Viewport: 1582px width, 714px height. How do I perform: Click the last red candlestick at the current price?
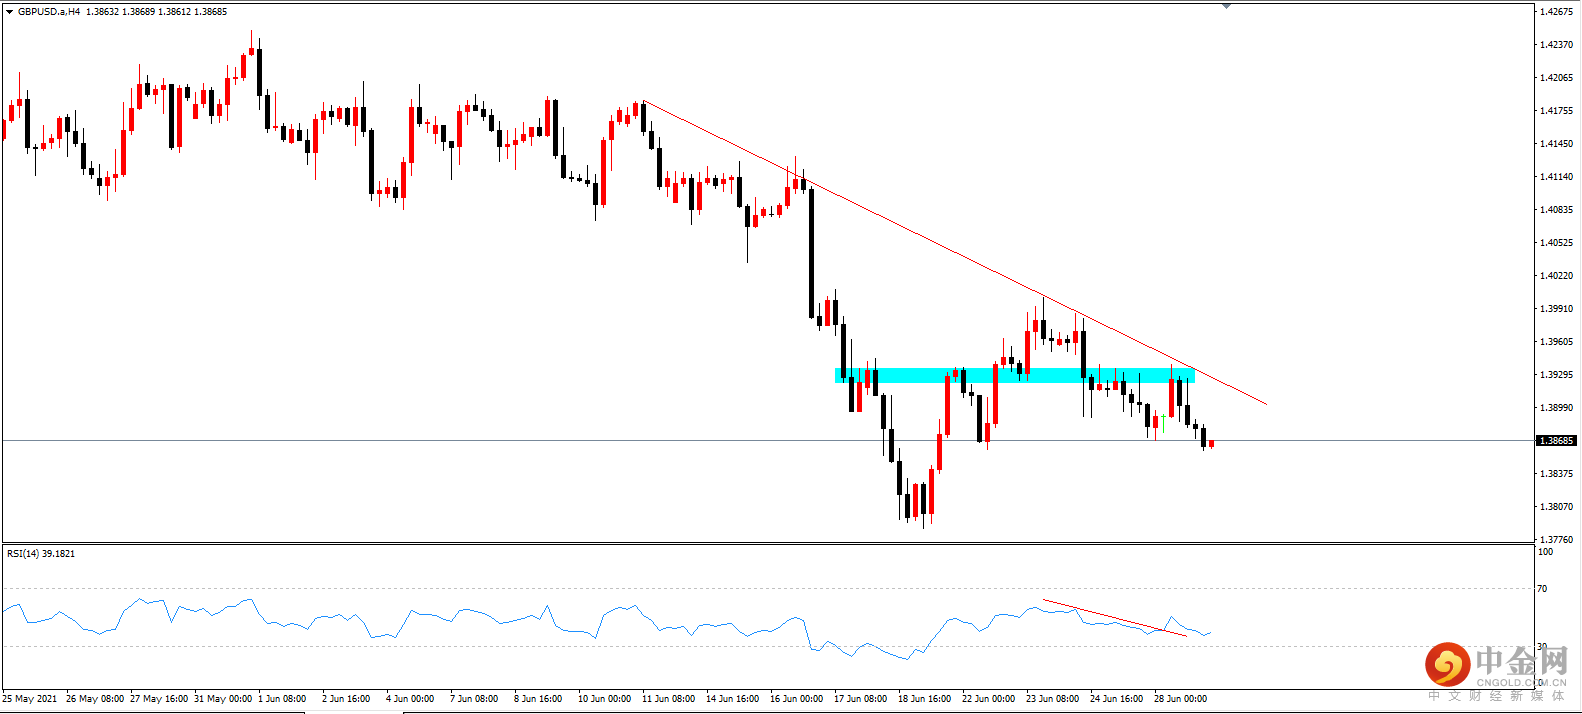1211,444
